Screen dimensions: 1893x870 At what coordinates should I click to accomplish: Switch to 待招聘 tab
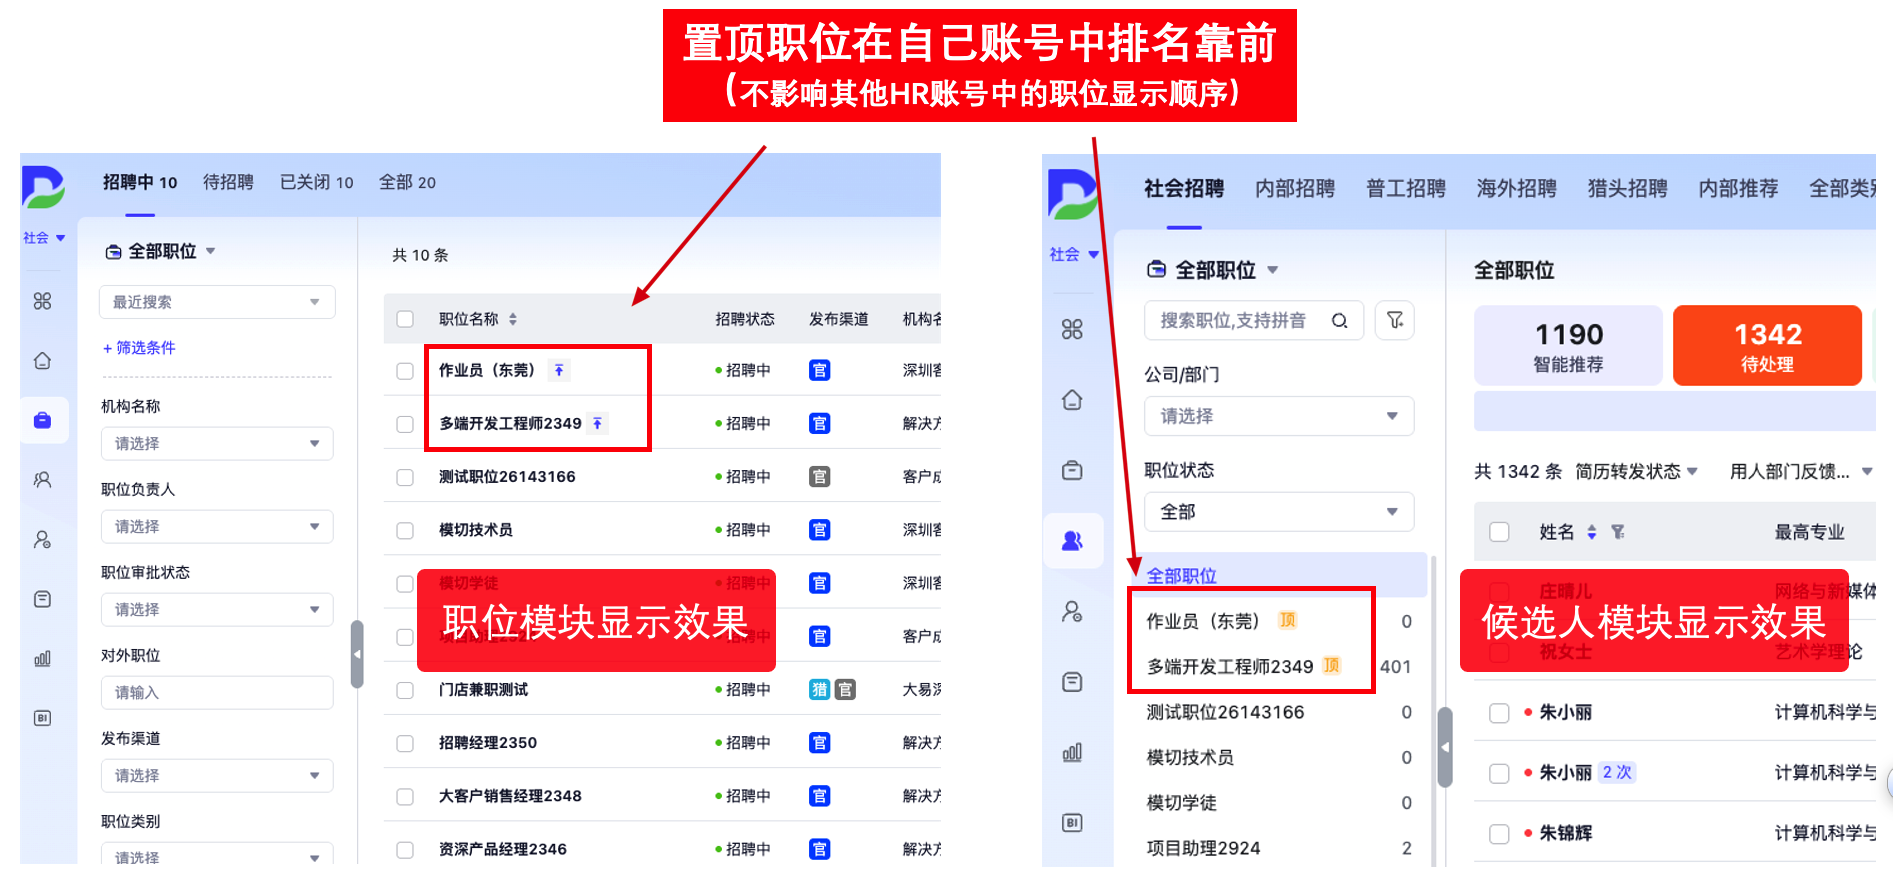pos(228,182)
